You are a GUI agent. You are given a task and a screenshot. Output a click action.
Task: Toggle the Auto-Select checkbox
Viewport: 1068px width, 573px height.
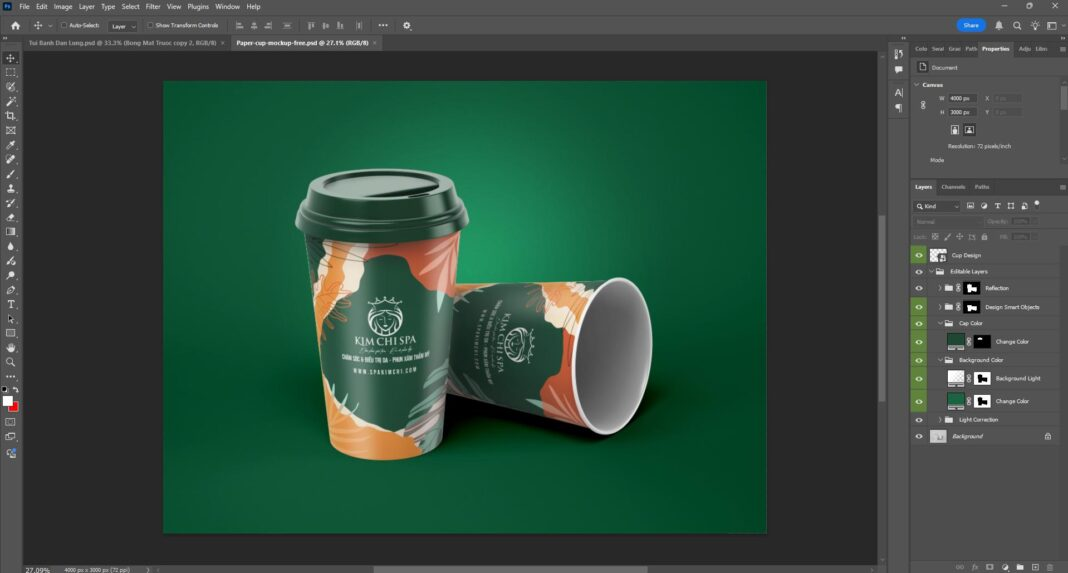[63, 25]
